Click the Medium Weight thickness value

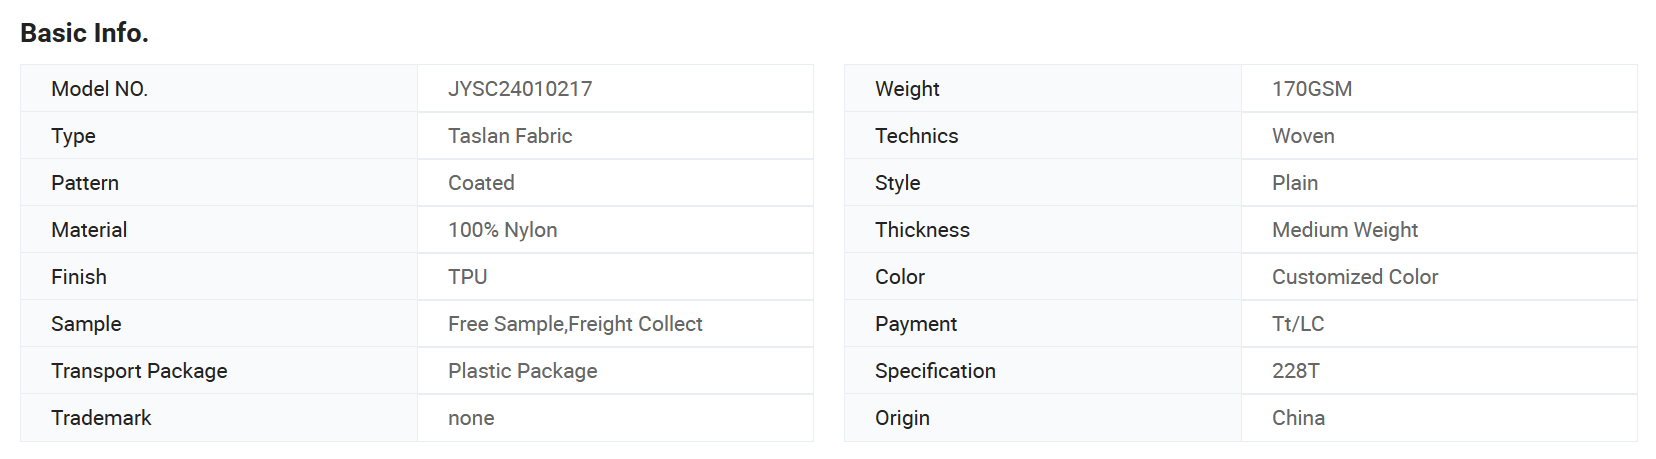[1345, 230]
